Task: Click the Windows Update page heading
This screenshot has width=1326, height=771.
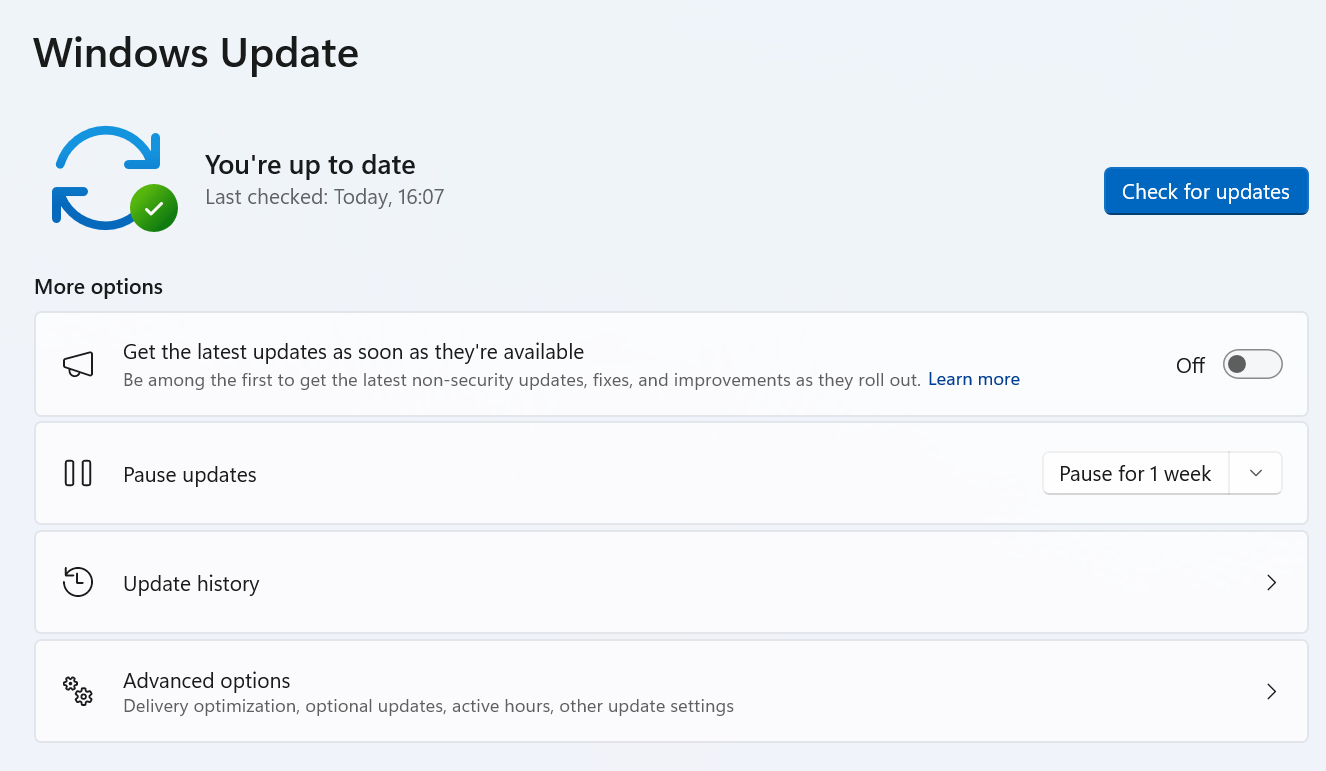Action: [196, 53]
